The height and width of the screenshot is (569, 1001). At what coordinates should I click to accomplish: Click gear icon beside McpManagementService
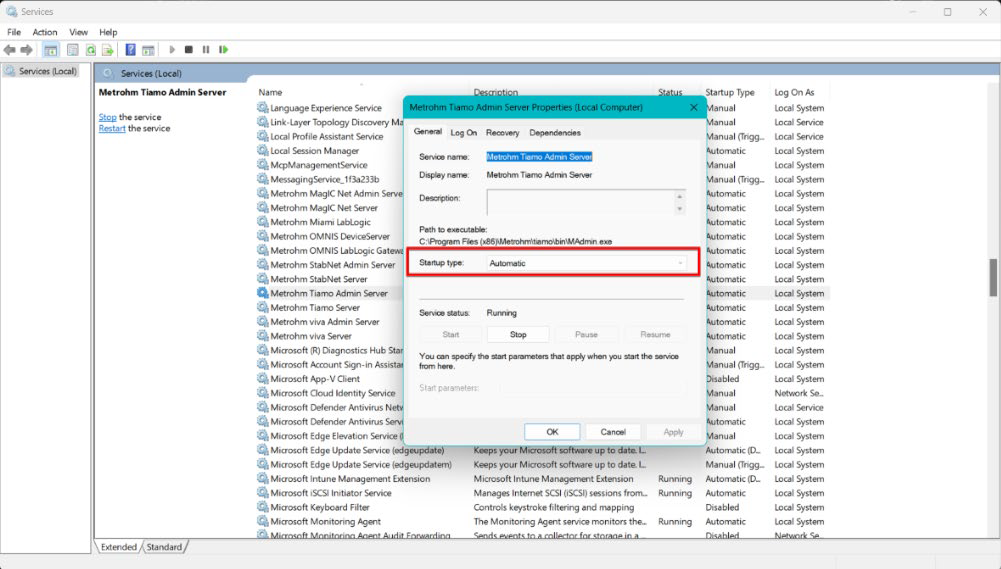262,164
